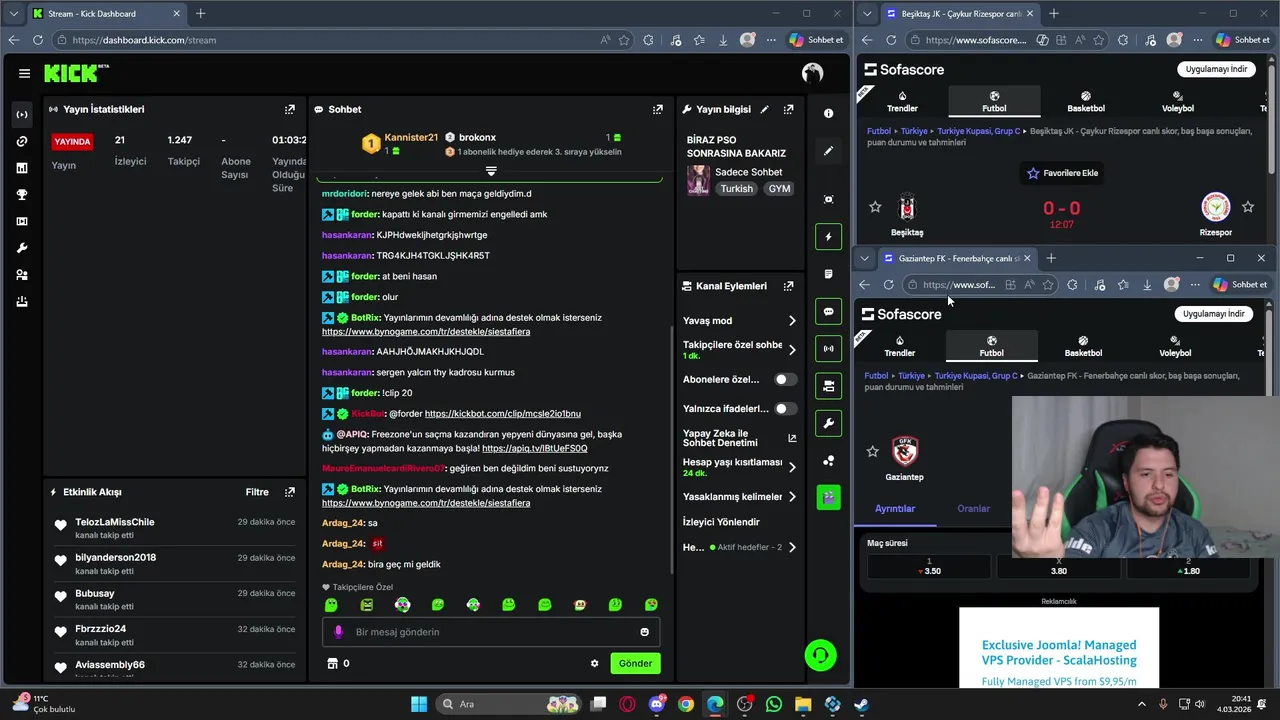Pop out the Sohbet chat panel
1280x720 pixels.
coord(658,109)
